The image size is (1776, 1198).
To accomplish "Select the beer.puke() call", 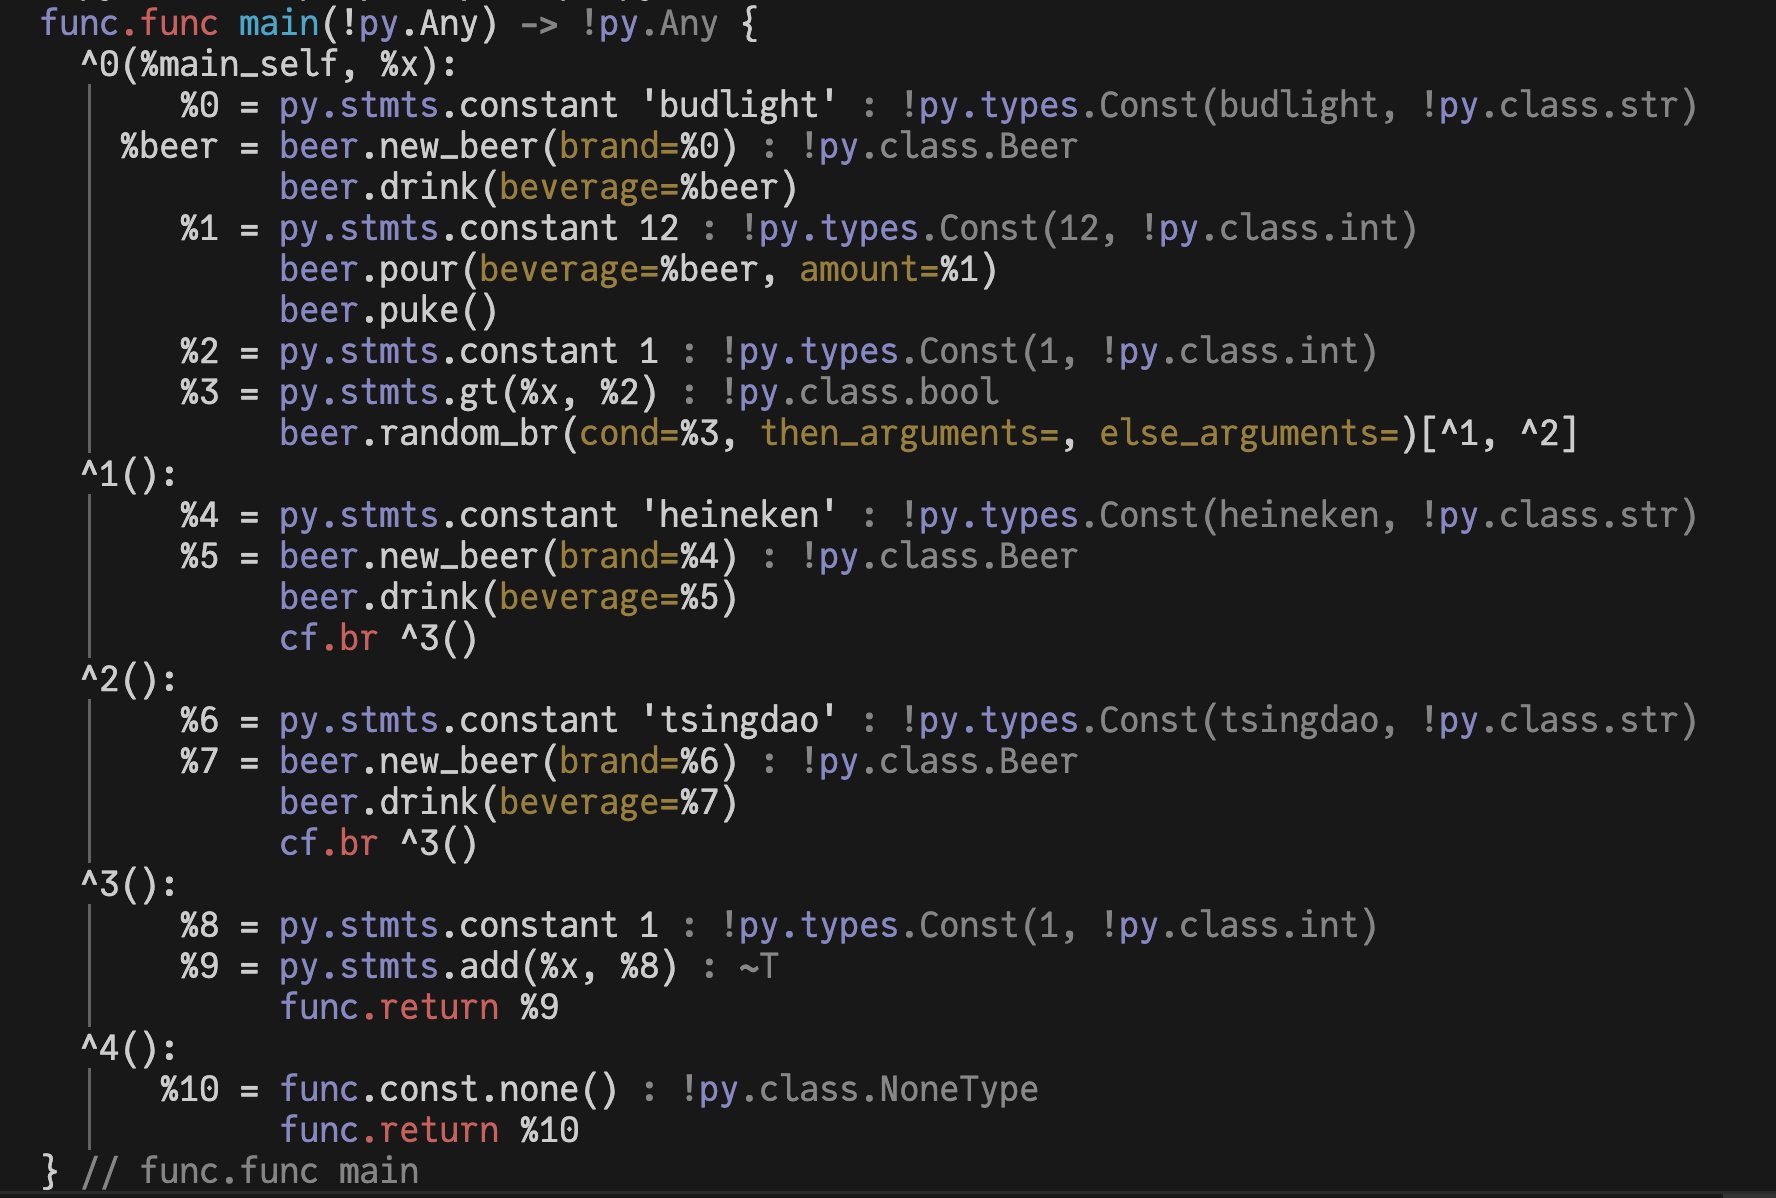I will click(390, 309).
